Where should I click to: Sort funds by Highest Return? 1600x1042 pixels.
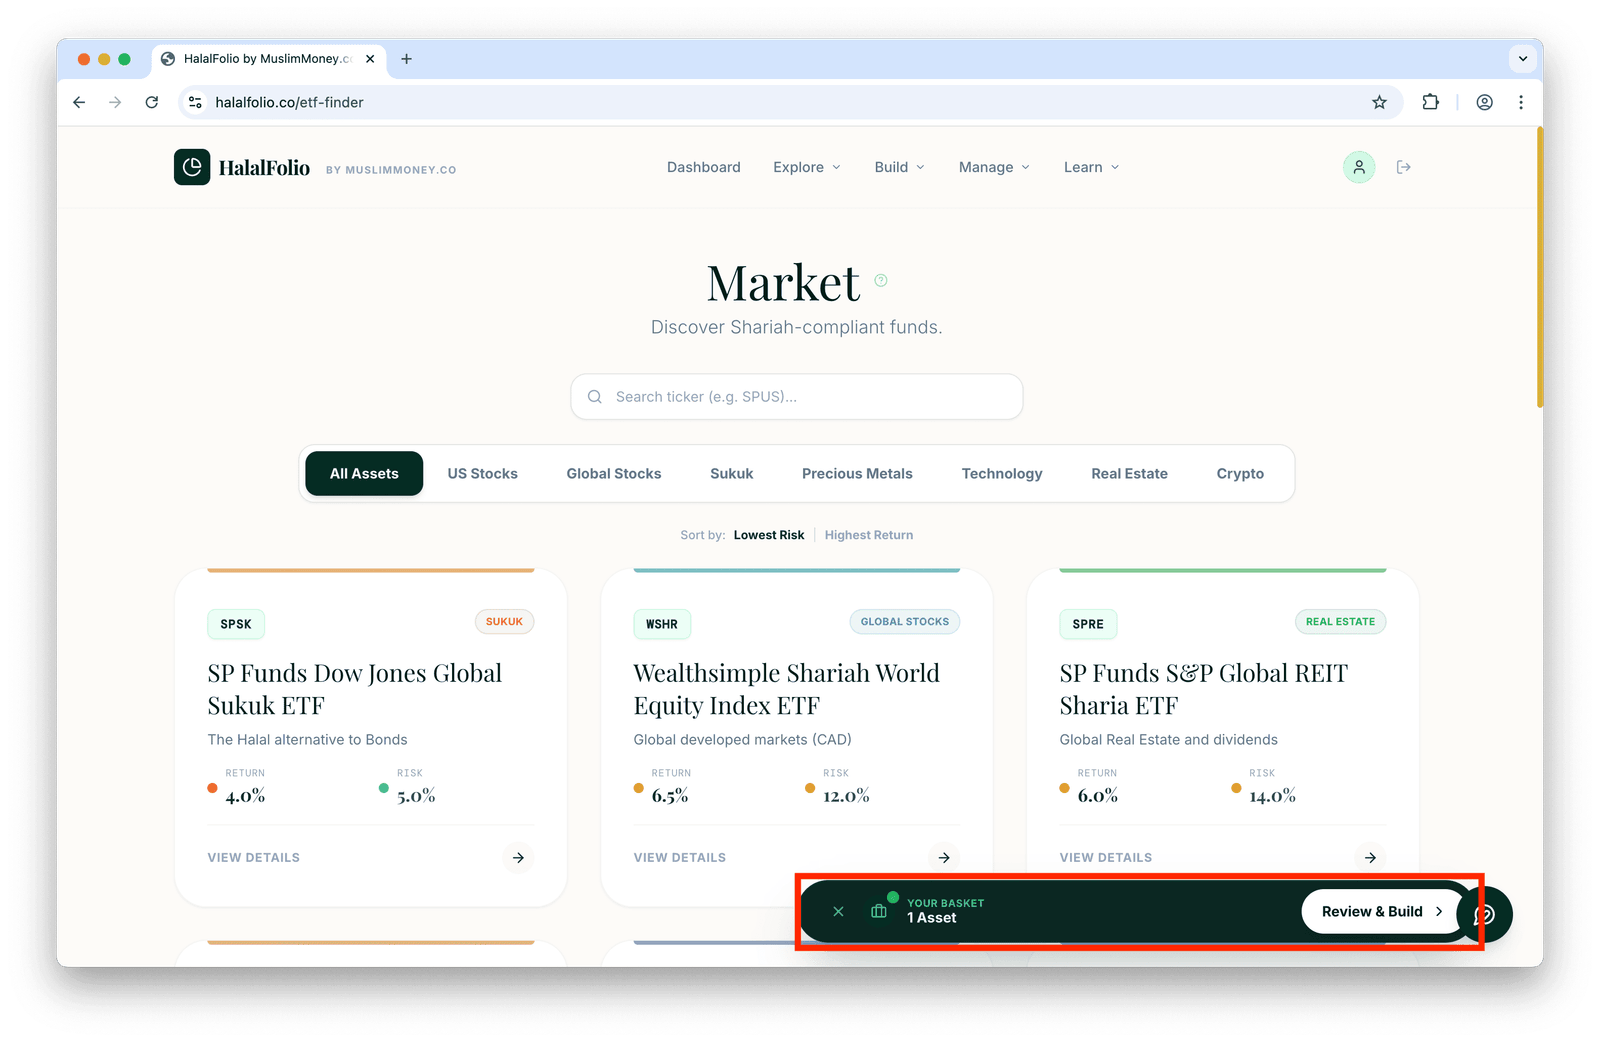pos(869,535)
